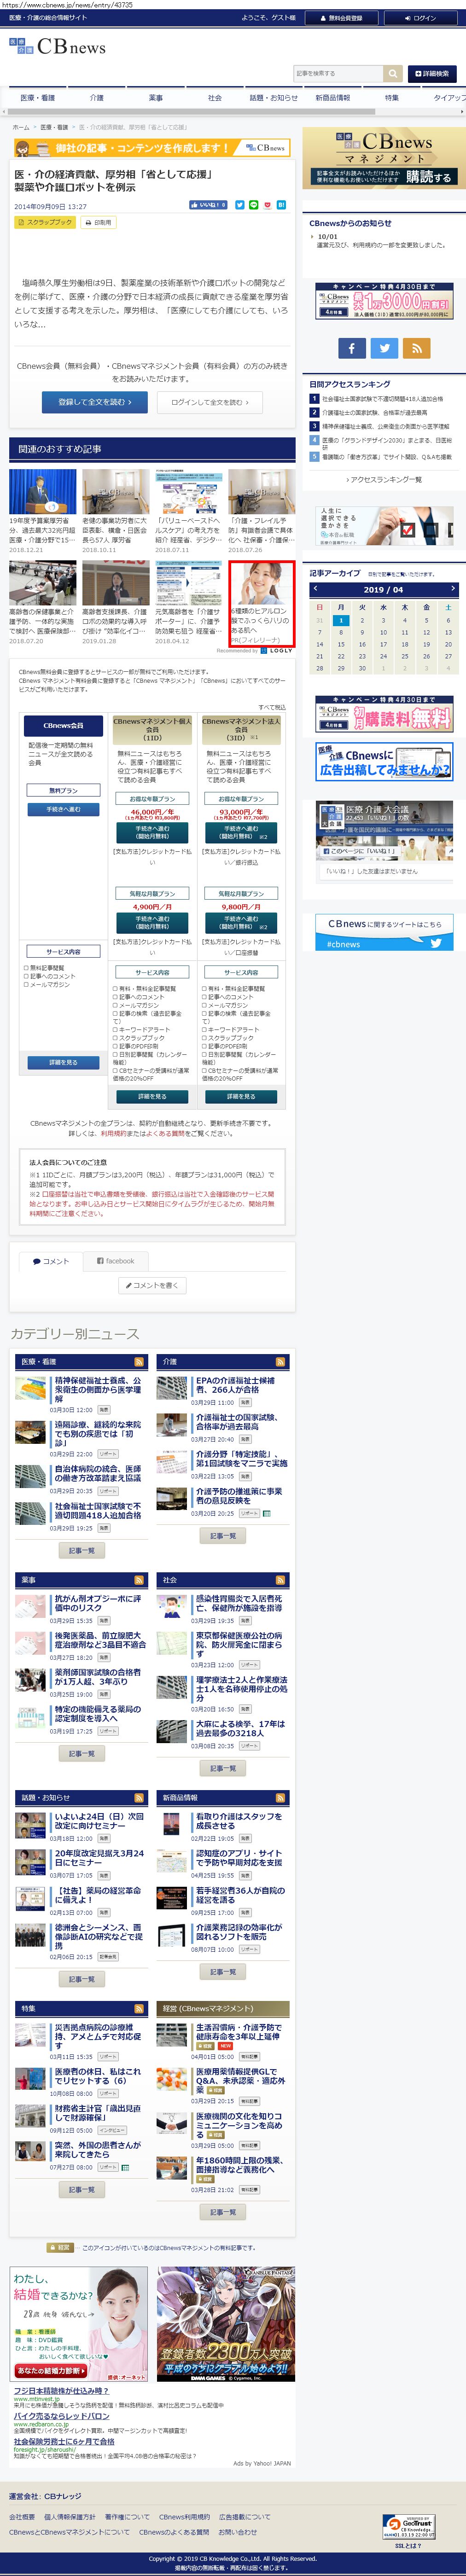Click 登録して全文を読む button
Image resolution: width=466 pixels, height=2576 pixels.
(x=95, y=401)
